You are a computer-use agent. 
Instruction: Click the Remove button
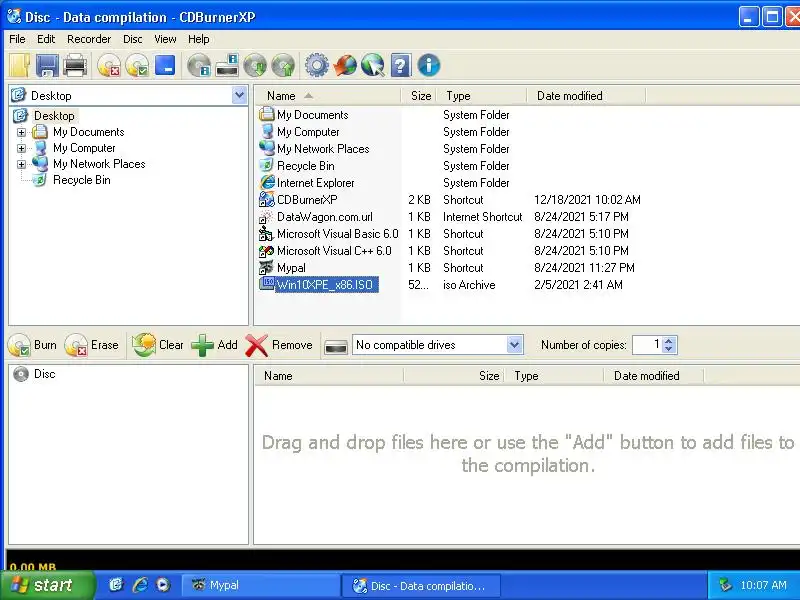pos(279,345)
